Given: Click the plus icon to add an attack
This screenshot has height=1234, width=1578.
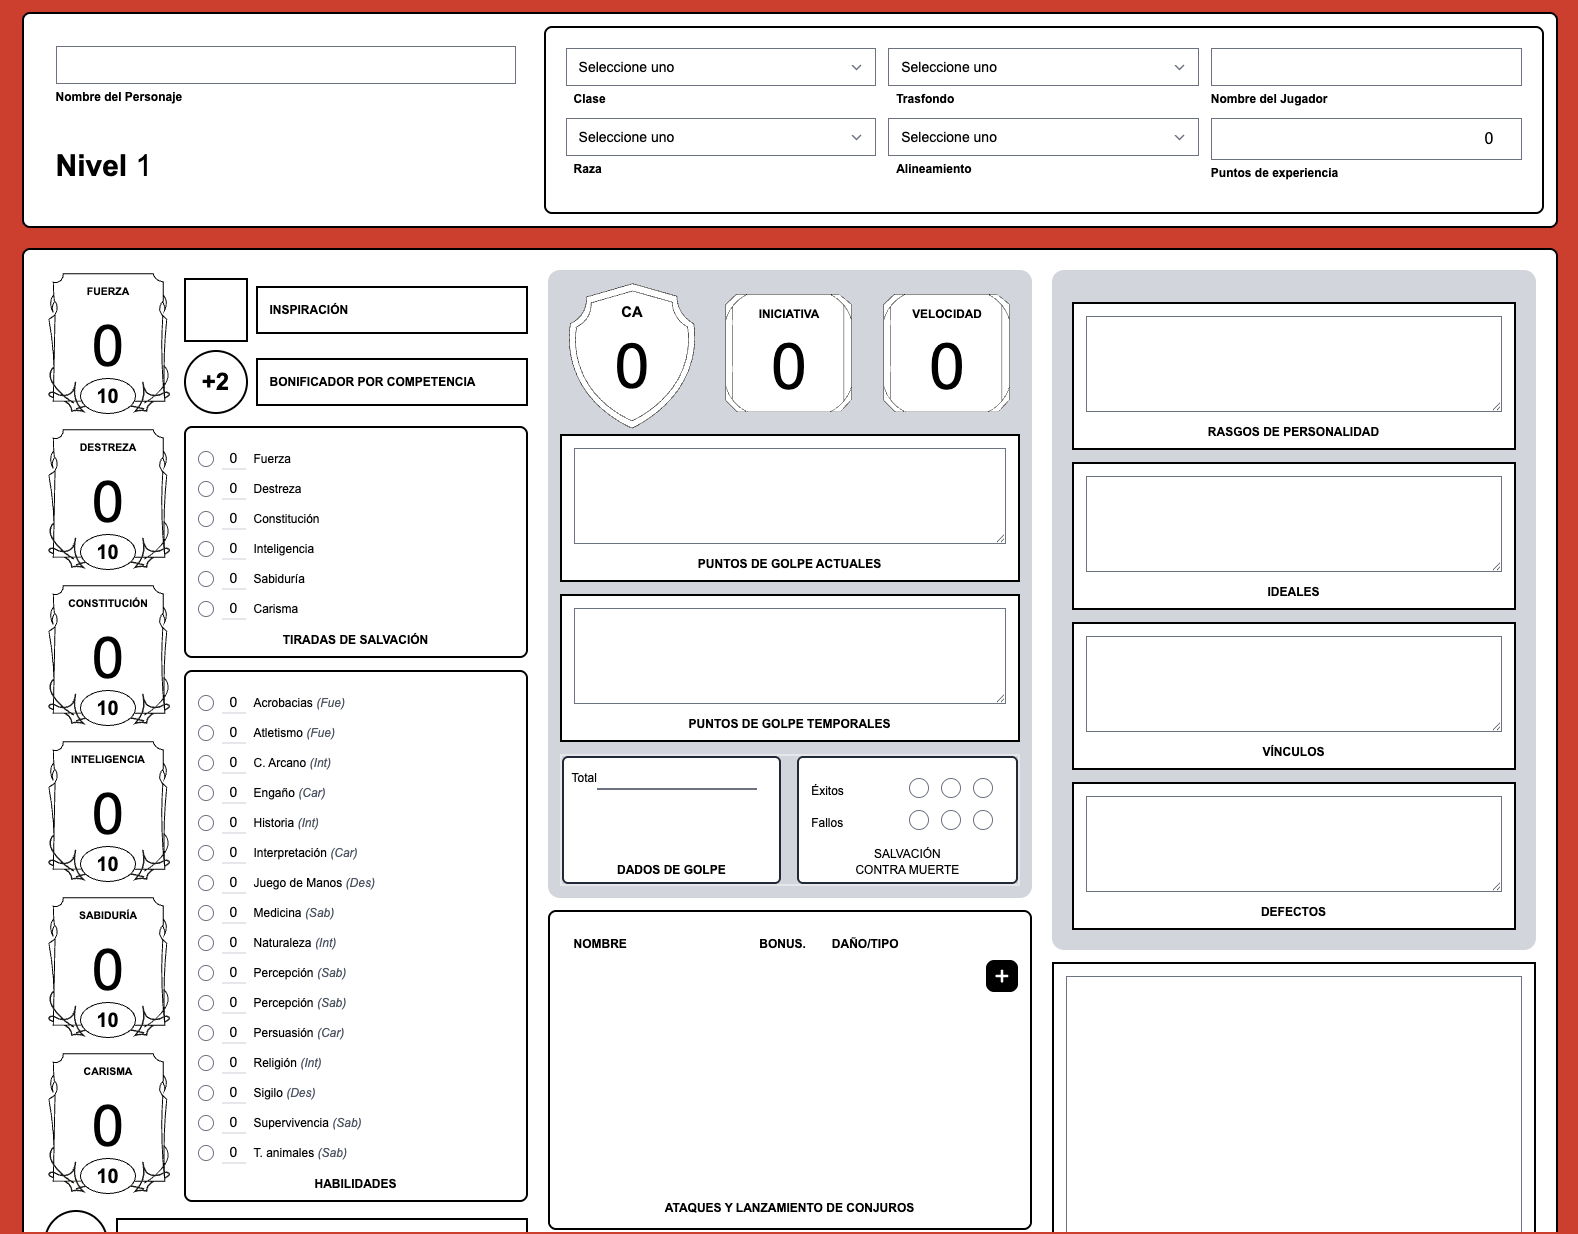Looking at the screenshot, I should [x=1001, y=976].
